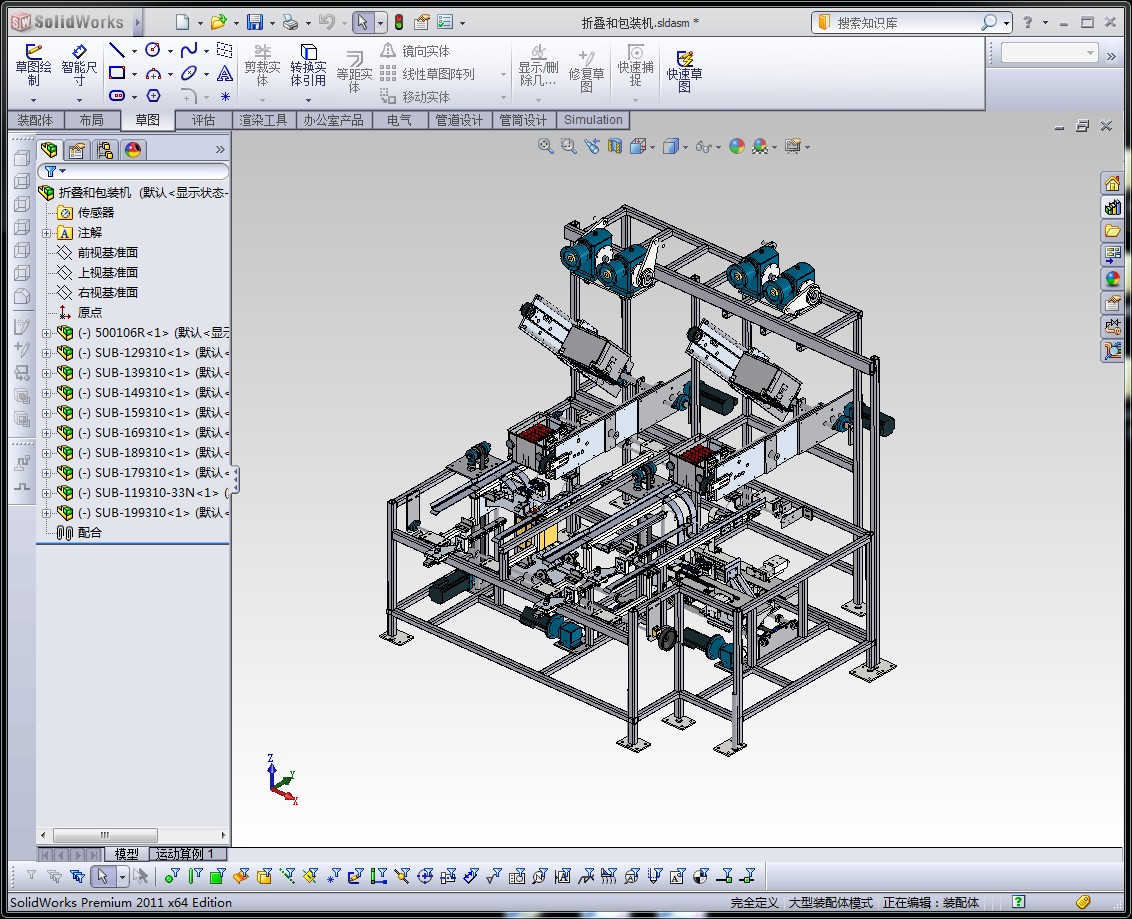Switch to the 评估 tab
Viewport: 1132px width, 919px height.
[203, 120]
